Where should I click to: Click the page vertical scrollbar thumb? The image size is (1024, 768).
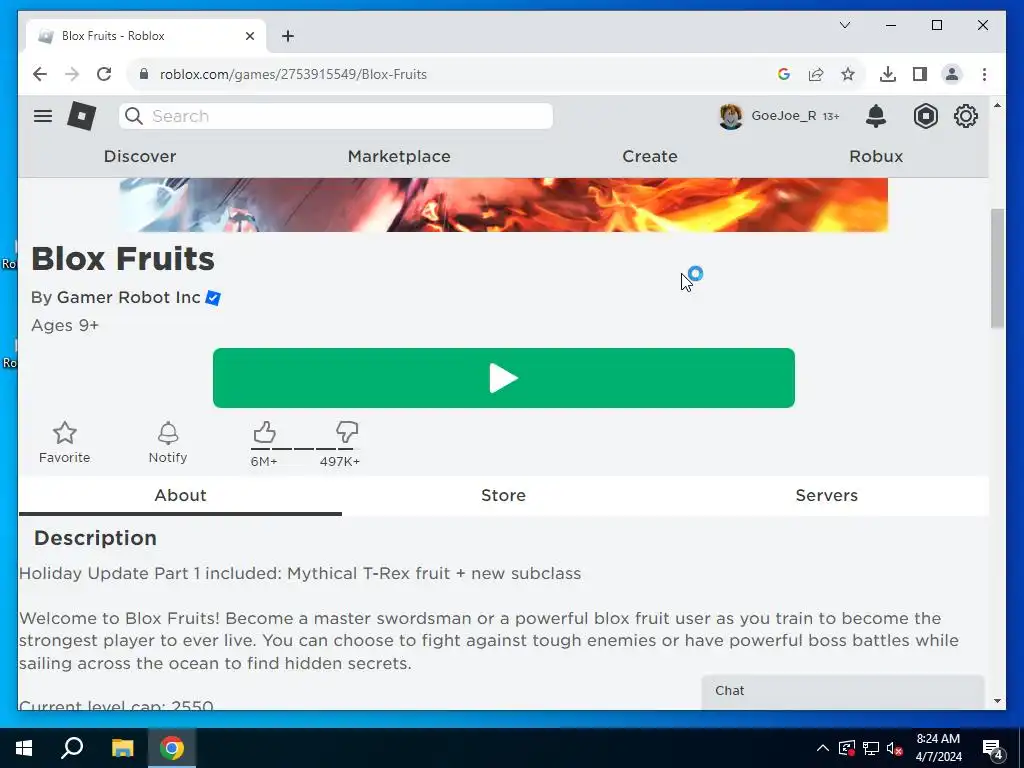click(x=997, y=268)
